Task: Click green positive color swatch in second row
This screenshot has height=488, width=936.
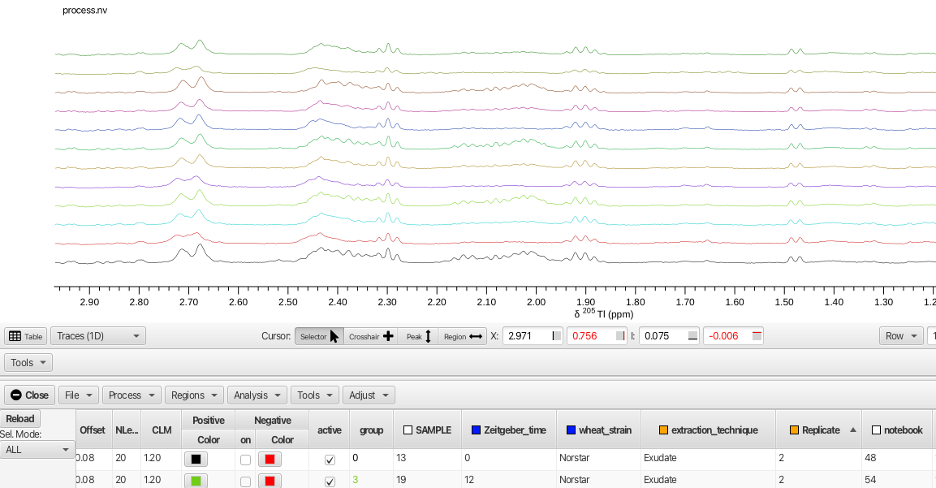Action: tap(196, 481)
